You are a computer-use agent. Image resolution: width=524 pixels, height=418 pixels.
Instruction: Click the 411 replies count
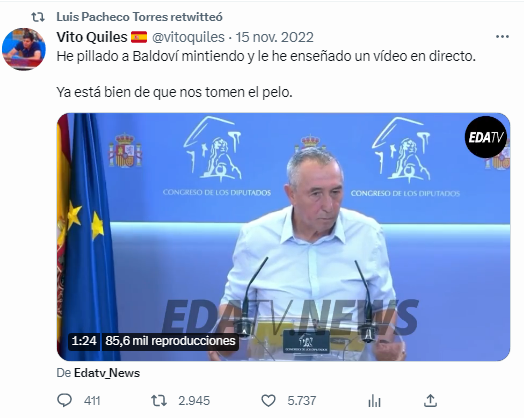click(92, 401)
